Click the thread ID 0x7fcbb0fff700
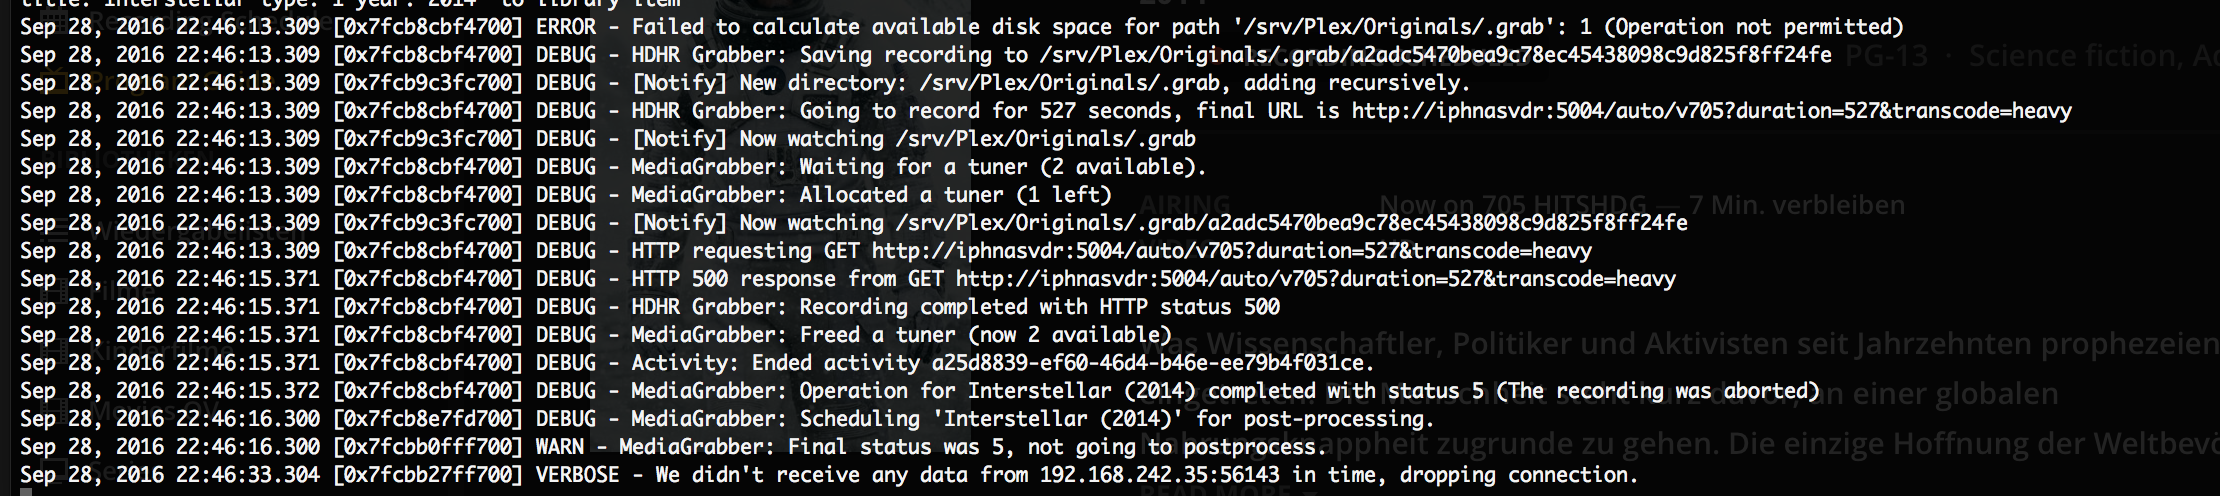The width and height of the screenshot is (2220, 496). click(427, 447)
